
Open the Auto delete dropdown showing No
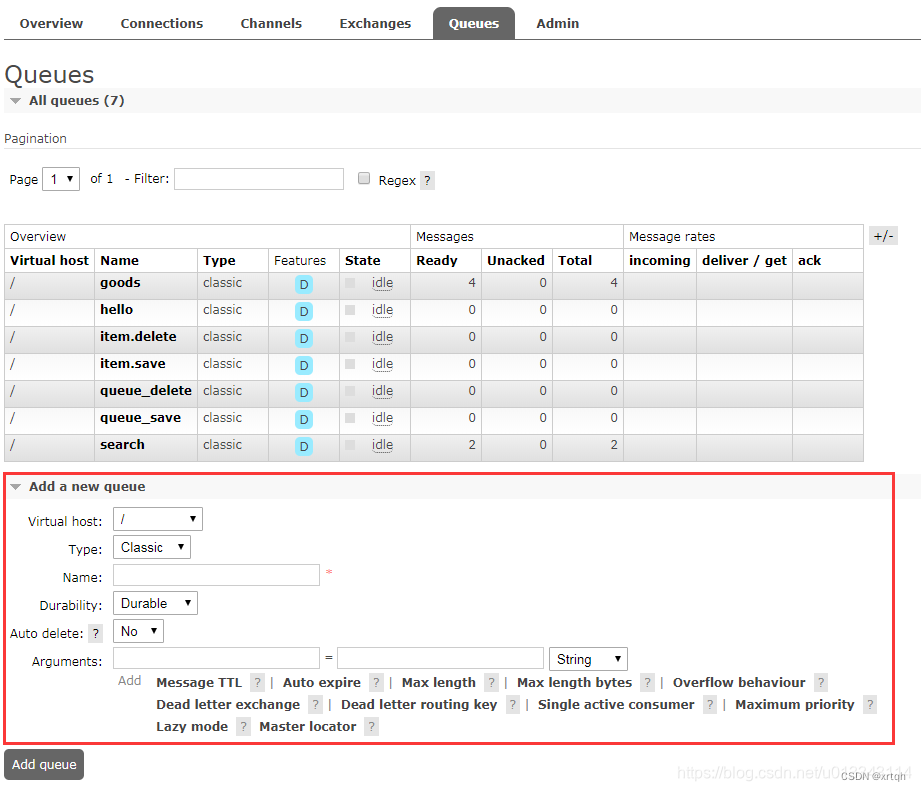click(x=139, y=631)
